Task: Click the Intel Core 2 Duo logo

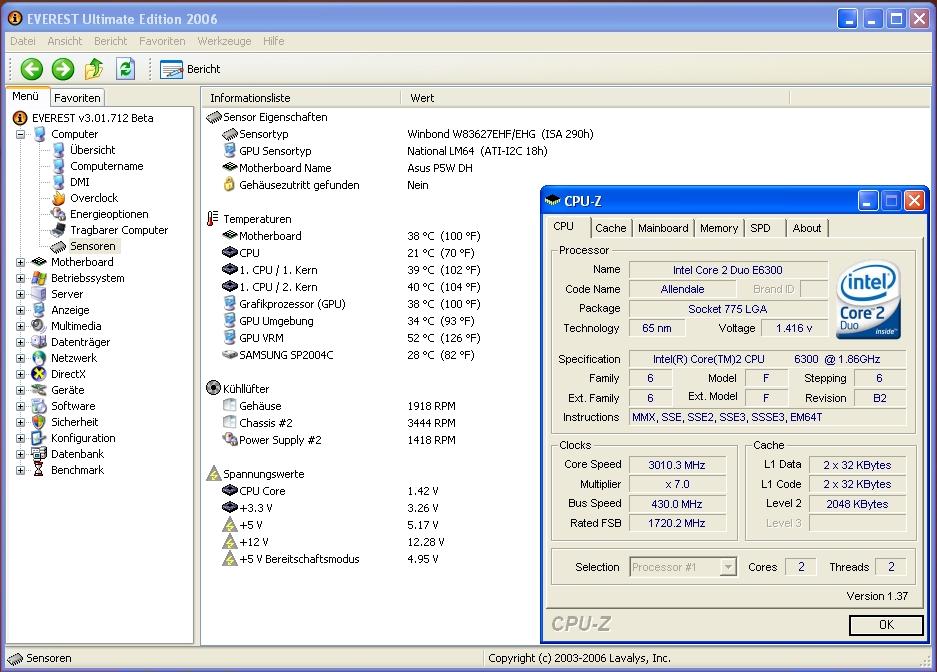Action: point(868,299)
